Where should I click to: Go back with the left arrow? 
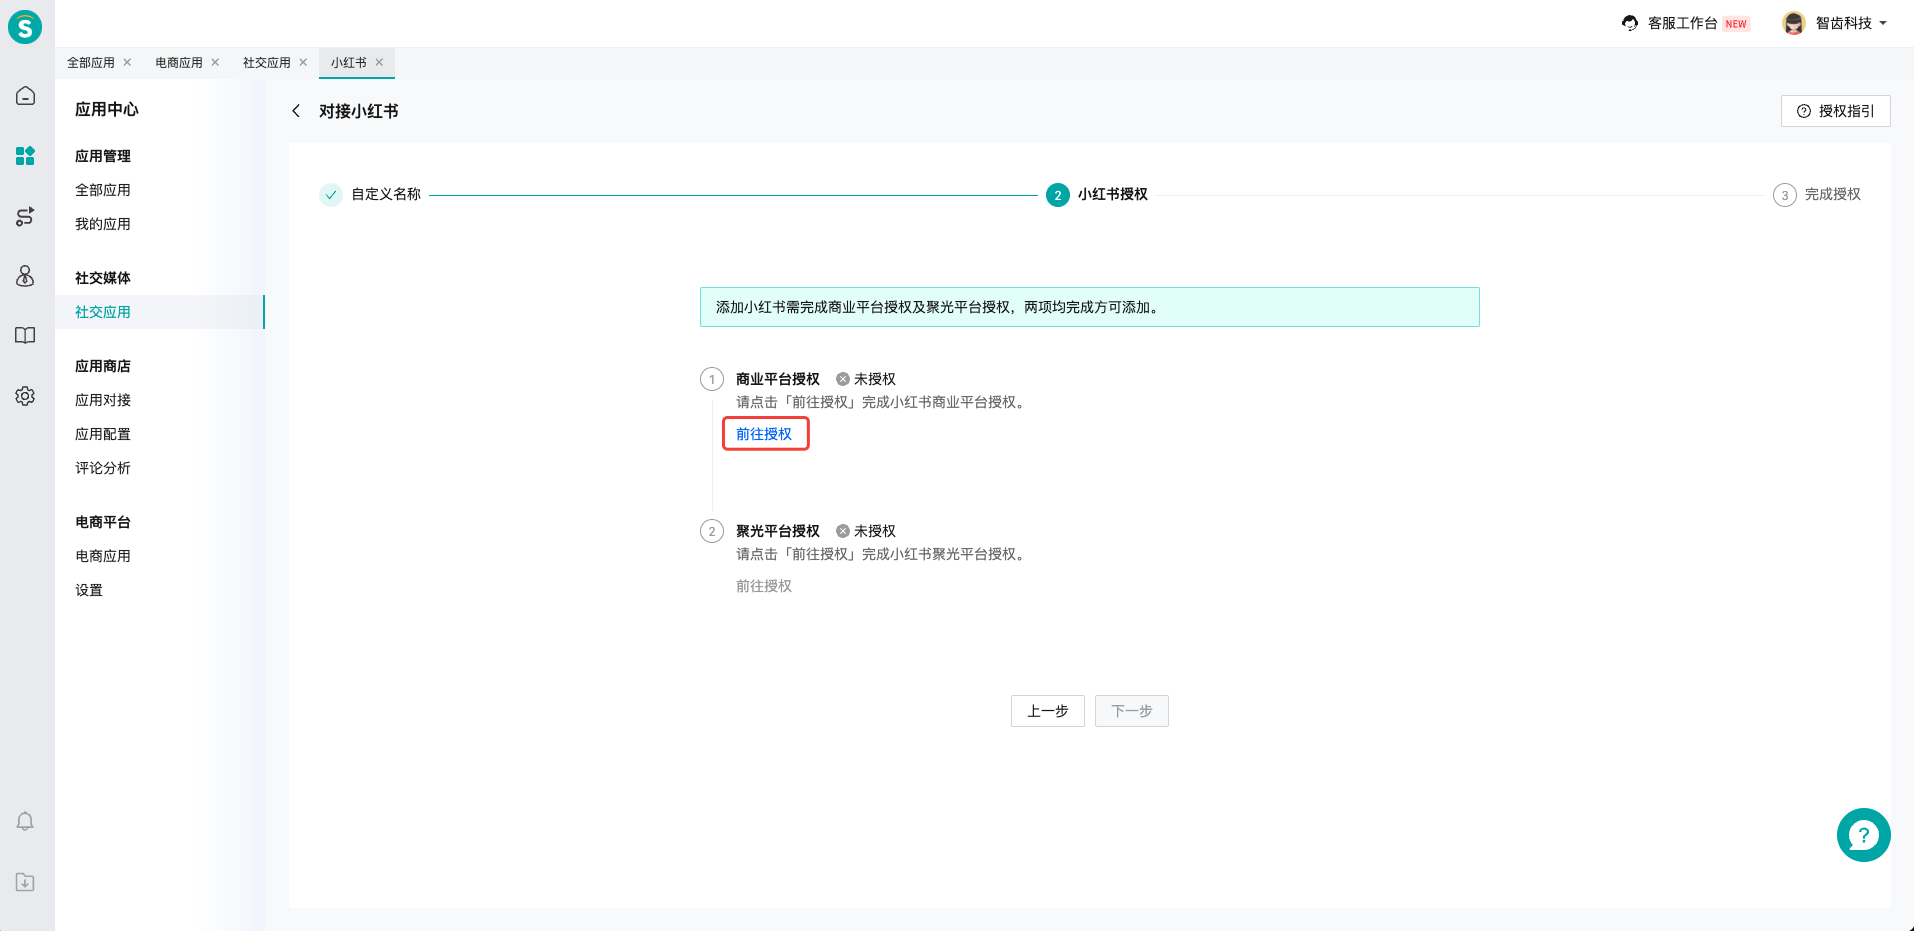296,111
